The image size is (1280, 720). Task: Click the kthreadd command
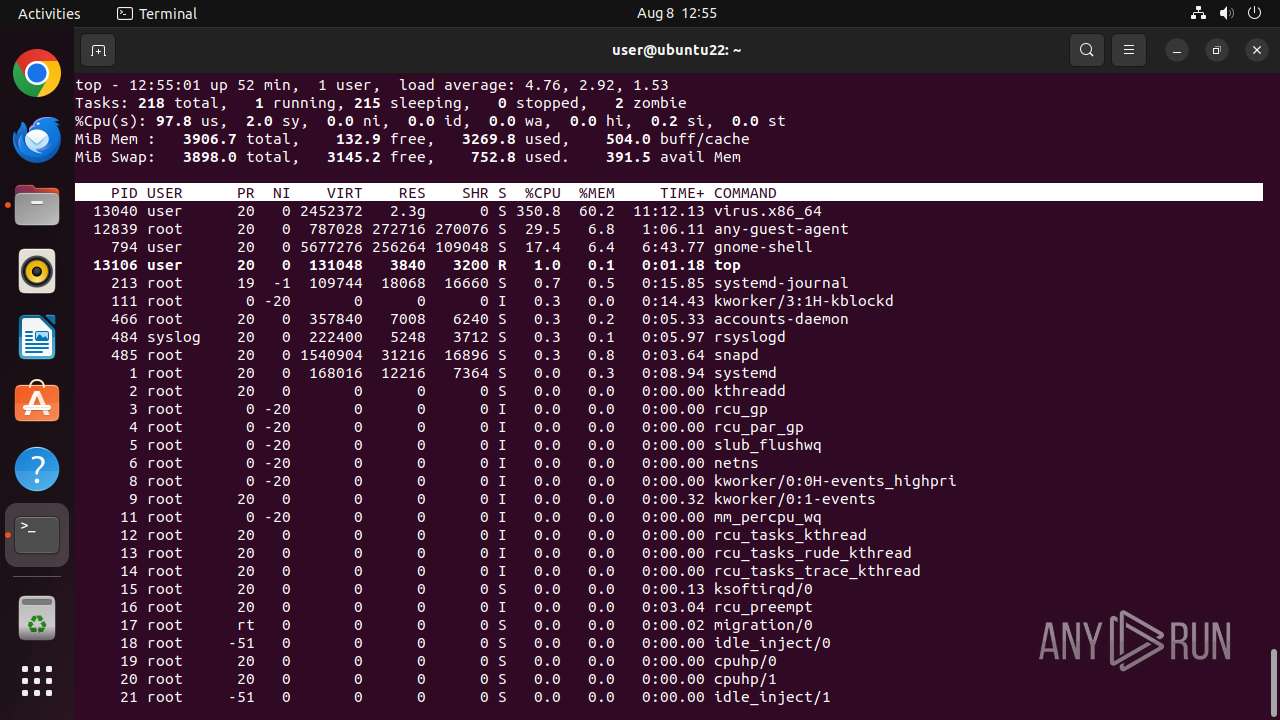(x=749, y=391)
